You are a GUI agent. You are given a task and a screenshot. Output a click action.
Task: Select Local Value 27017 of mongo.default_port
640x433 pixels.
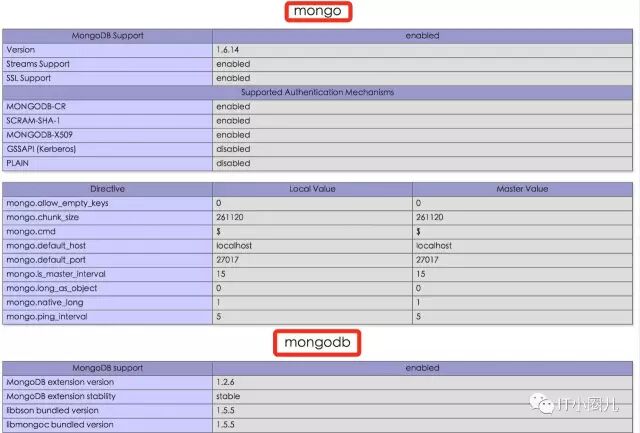coord(227,260)
